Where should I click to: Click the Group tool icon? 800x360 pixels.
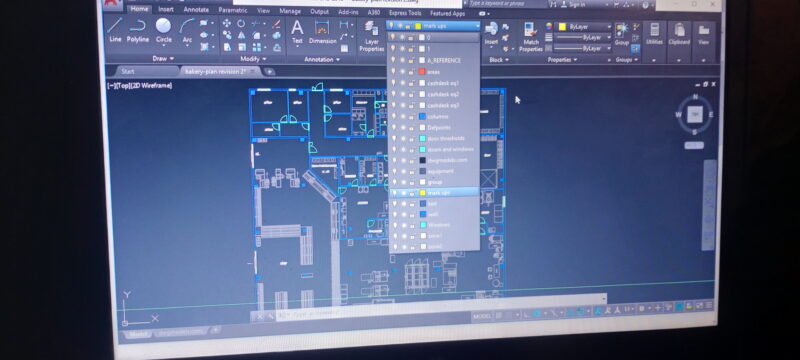(x=621, y=34)
